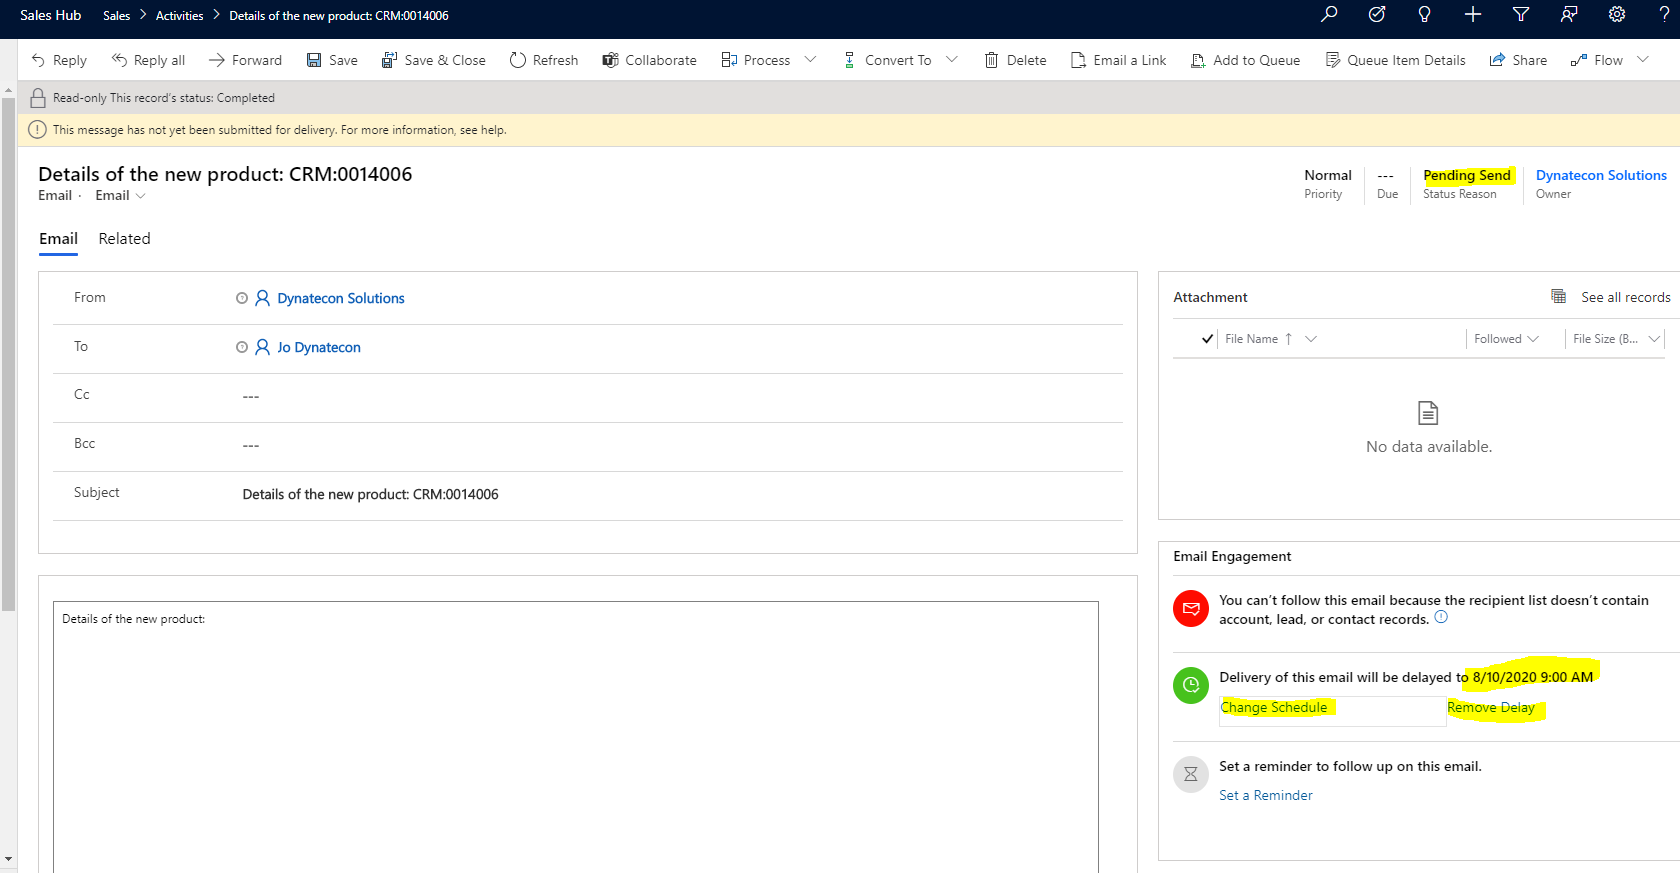Viewport: 1680px width, 873px height.
Task: Click the Delete trash toolbar button
Action: pos(1015,60)
